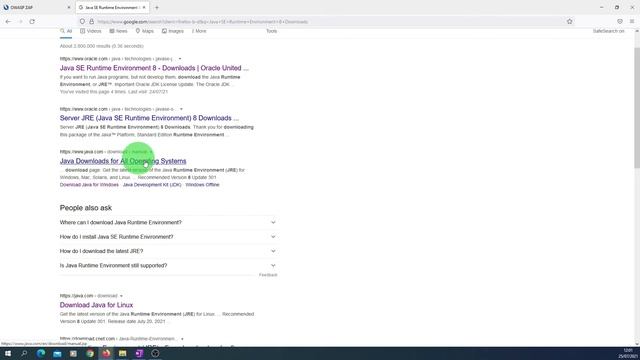Open the Mail app from the taskbar

point(57,353)
